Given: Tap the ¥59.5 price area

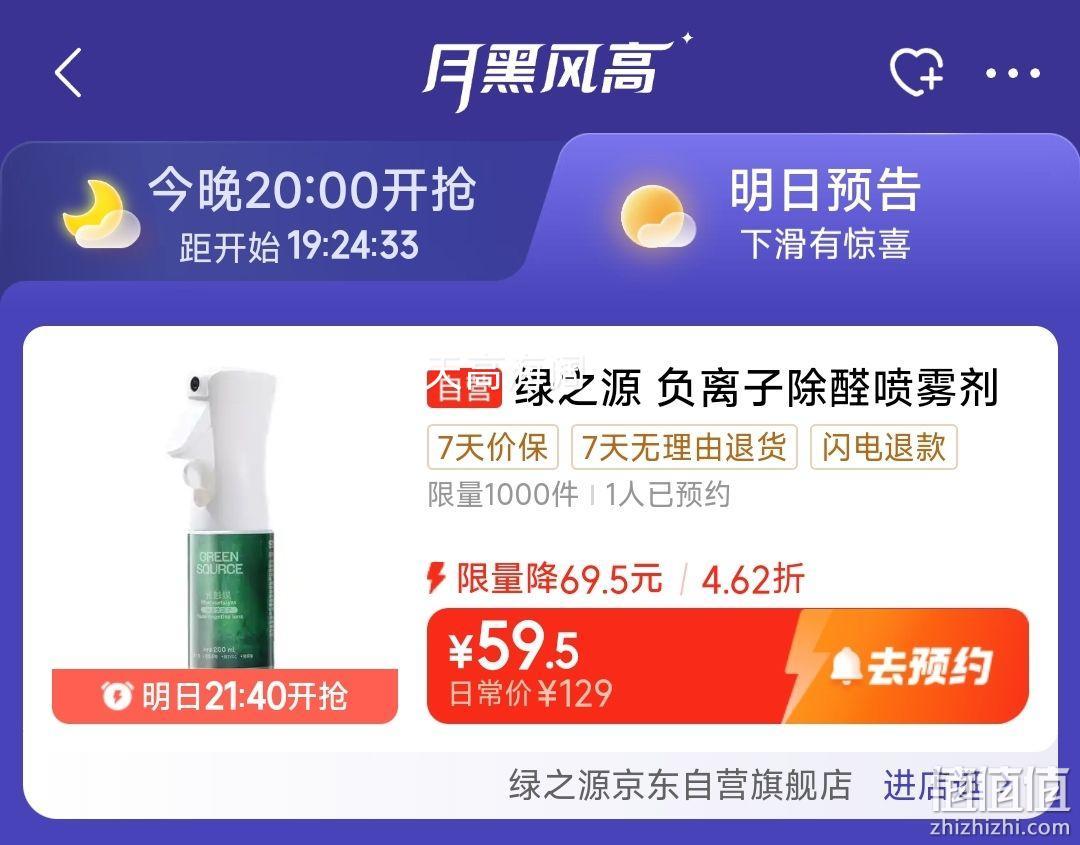Looking at the screenshot, I should tap(514, 649).
